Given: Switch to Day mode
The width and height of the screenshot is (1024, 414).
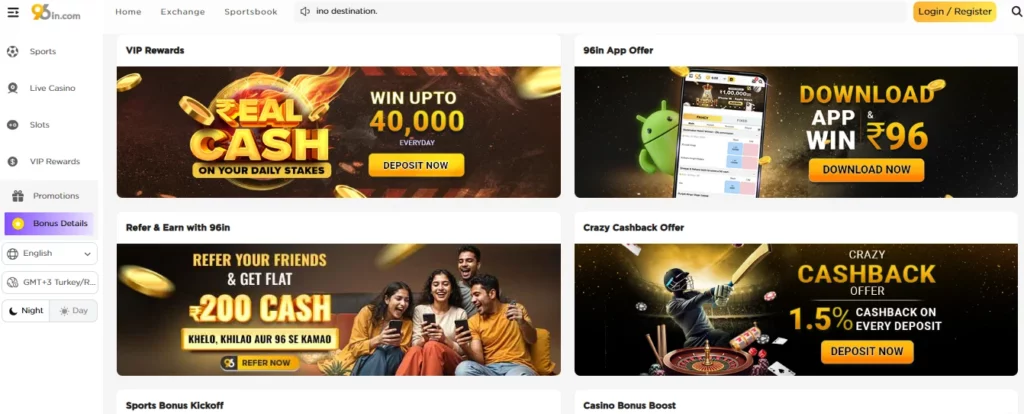Looking at the screenshot, I should (73, 311).
